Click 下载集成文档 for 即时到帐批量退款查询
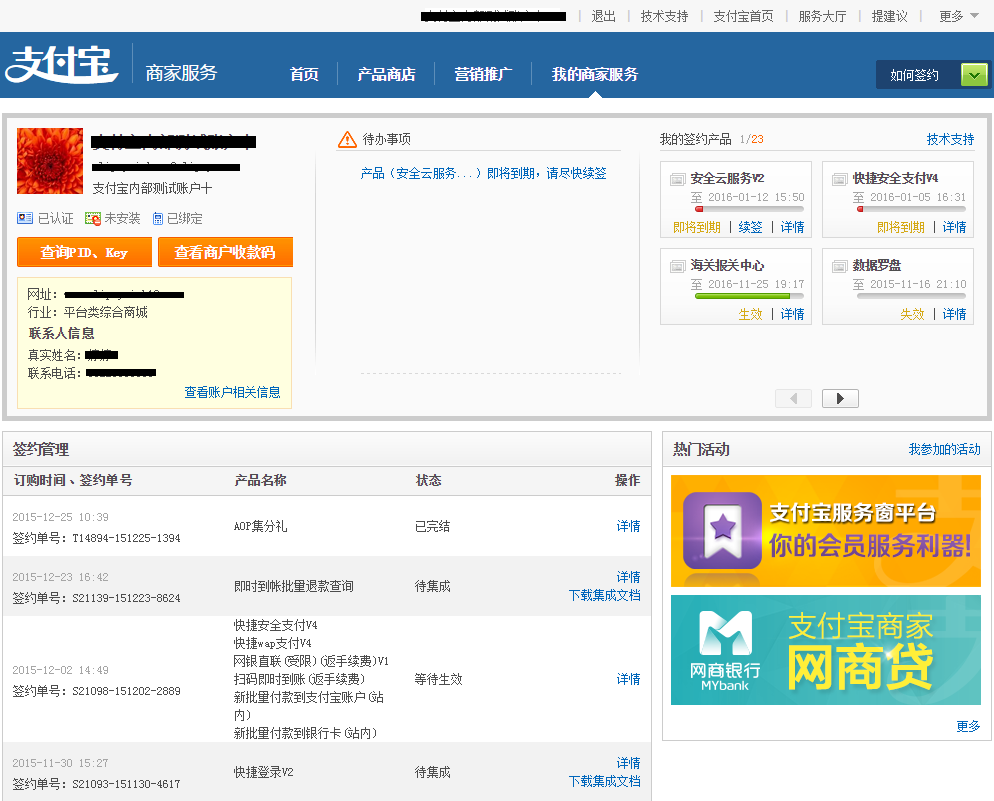 pos(604,595)
